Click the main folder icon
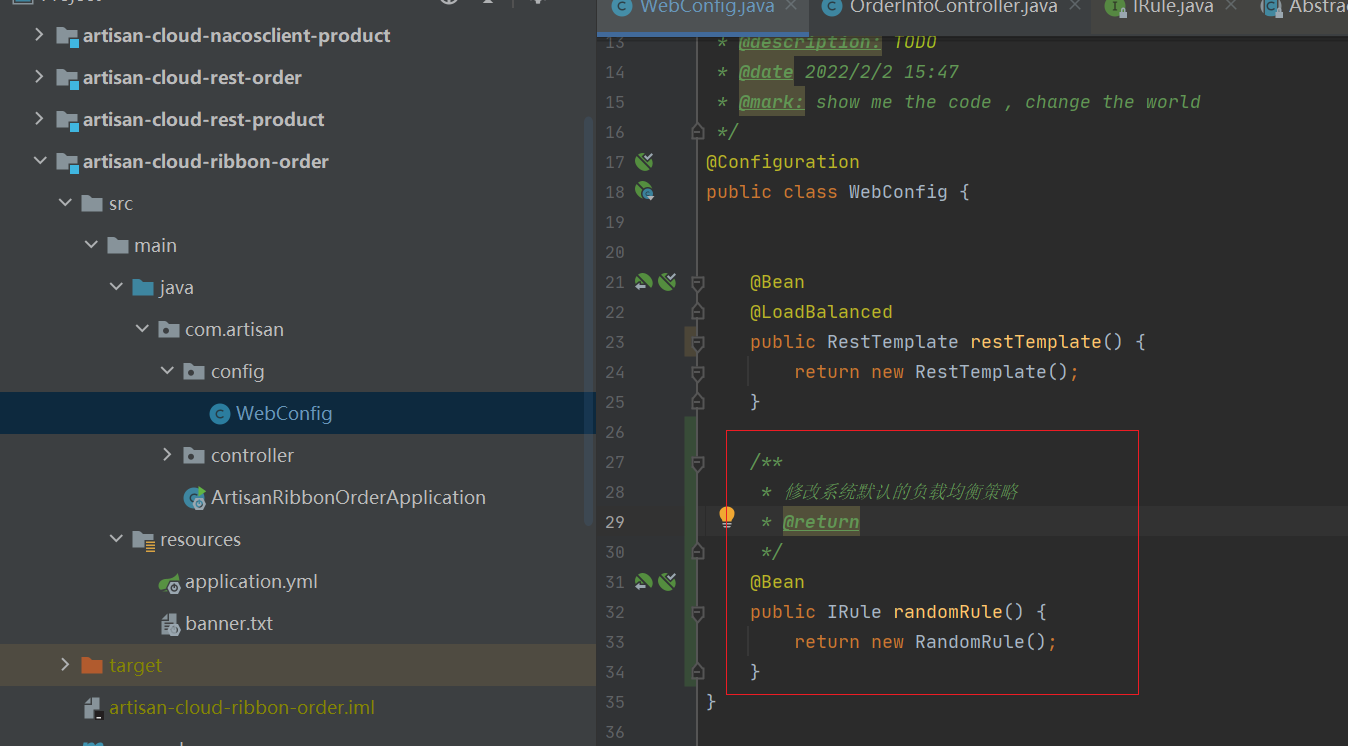This screenshot has height=746, width=1348. [x=118, y=245]
